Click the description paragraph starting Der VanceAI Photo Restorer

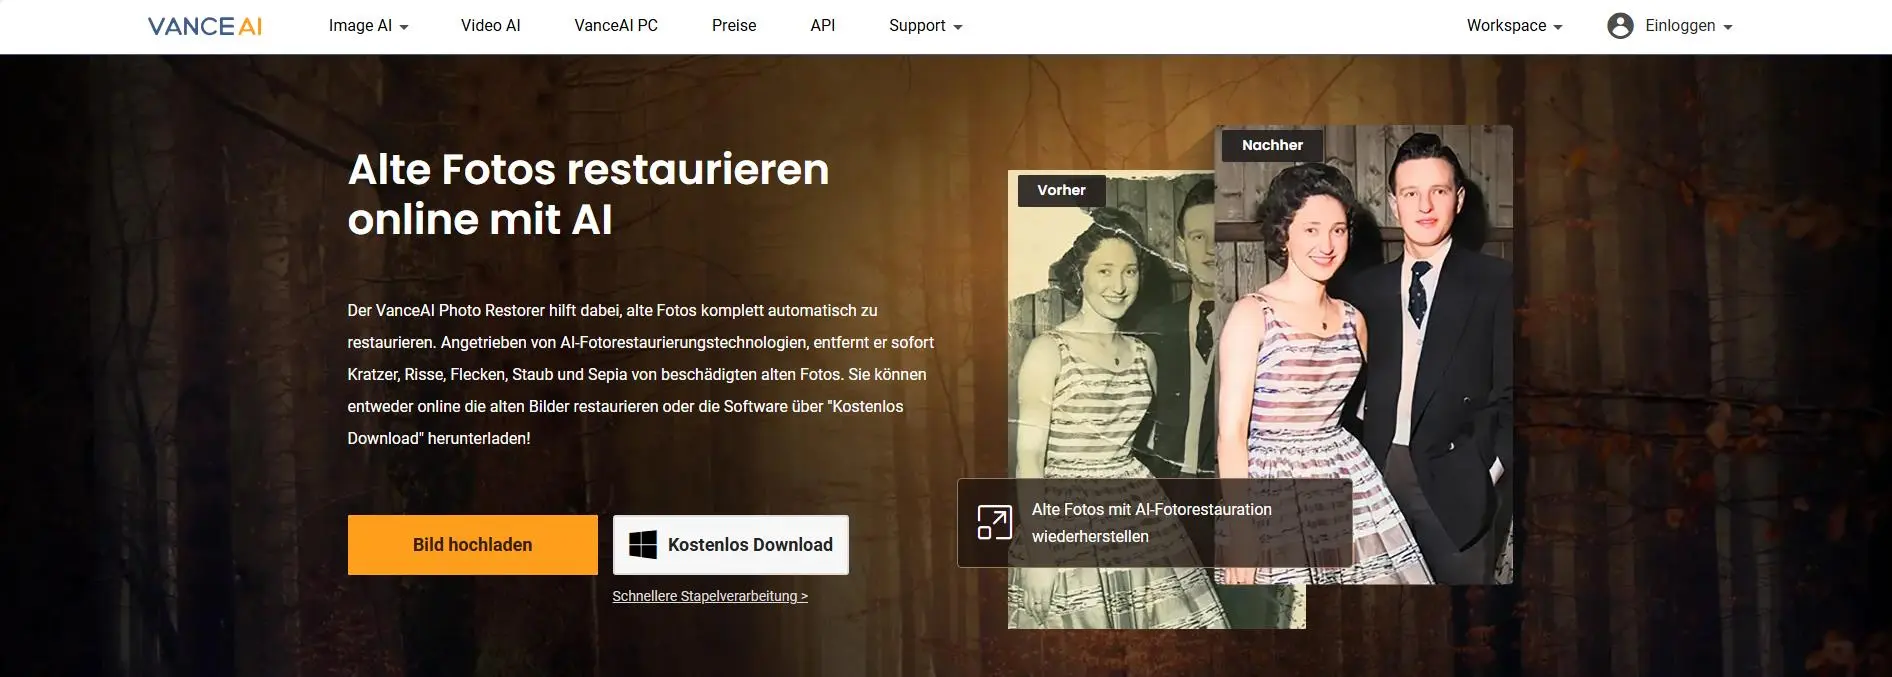pos(641,374)
